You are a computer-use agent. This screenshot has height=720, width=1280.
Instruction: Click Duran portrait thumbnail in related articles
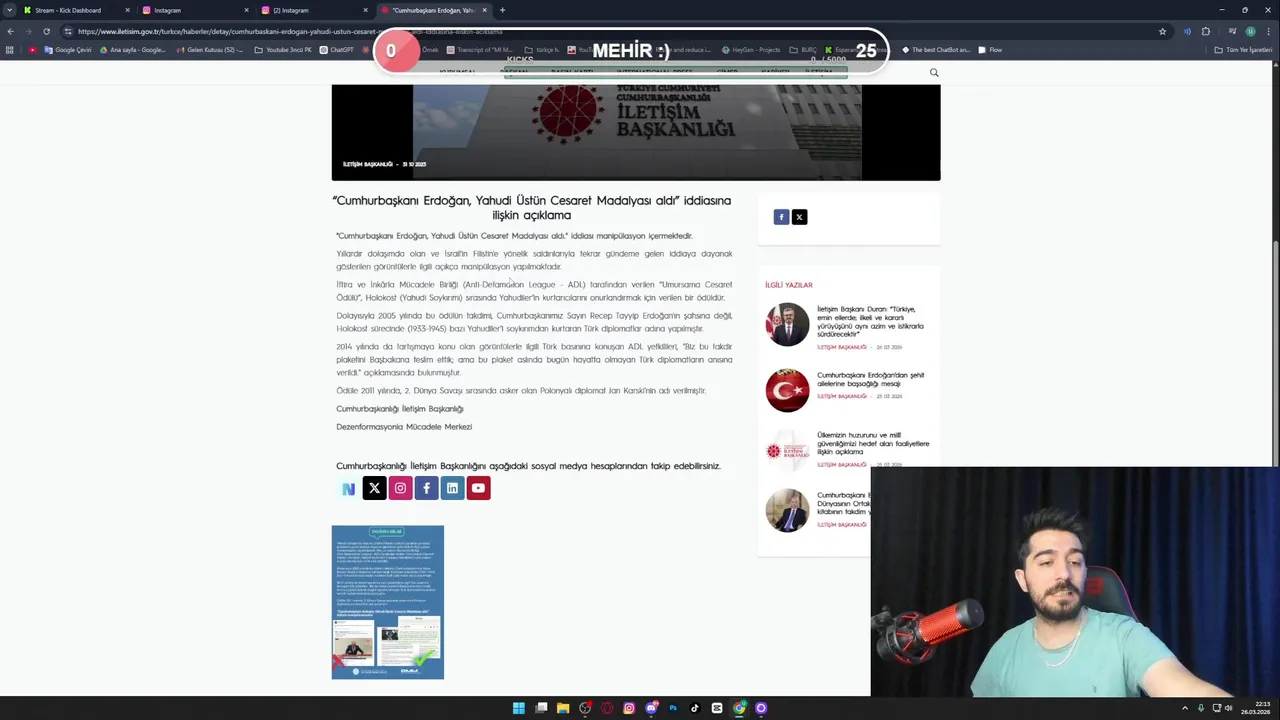(x=787, y=325)
